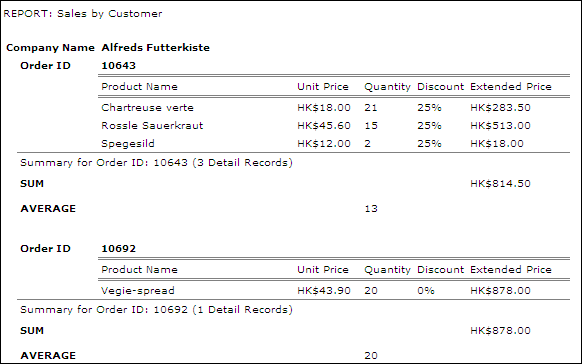Click the Vegie-spread product name
582x364 pixels.
click(138, 291)
